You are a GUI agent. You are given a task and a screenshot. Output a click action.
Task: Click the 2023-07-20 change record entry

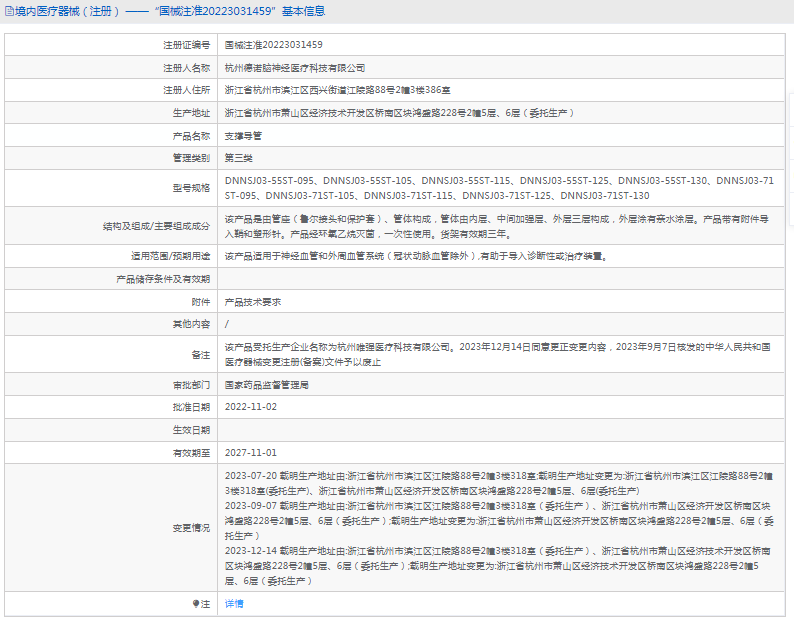point(499,483)
